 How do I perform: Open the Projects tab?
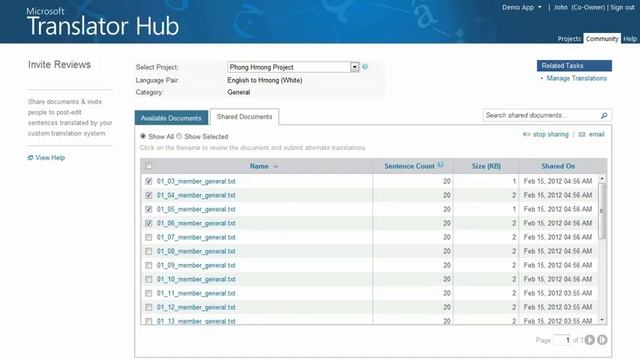569,39
